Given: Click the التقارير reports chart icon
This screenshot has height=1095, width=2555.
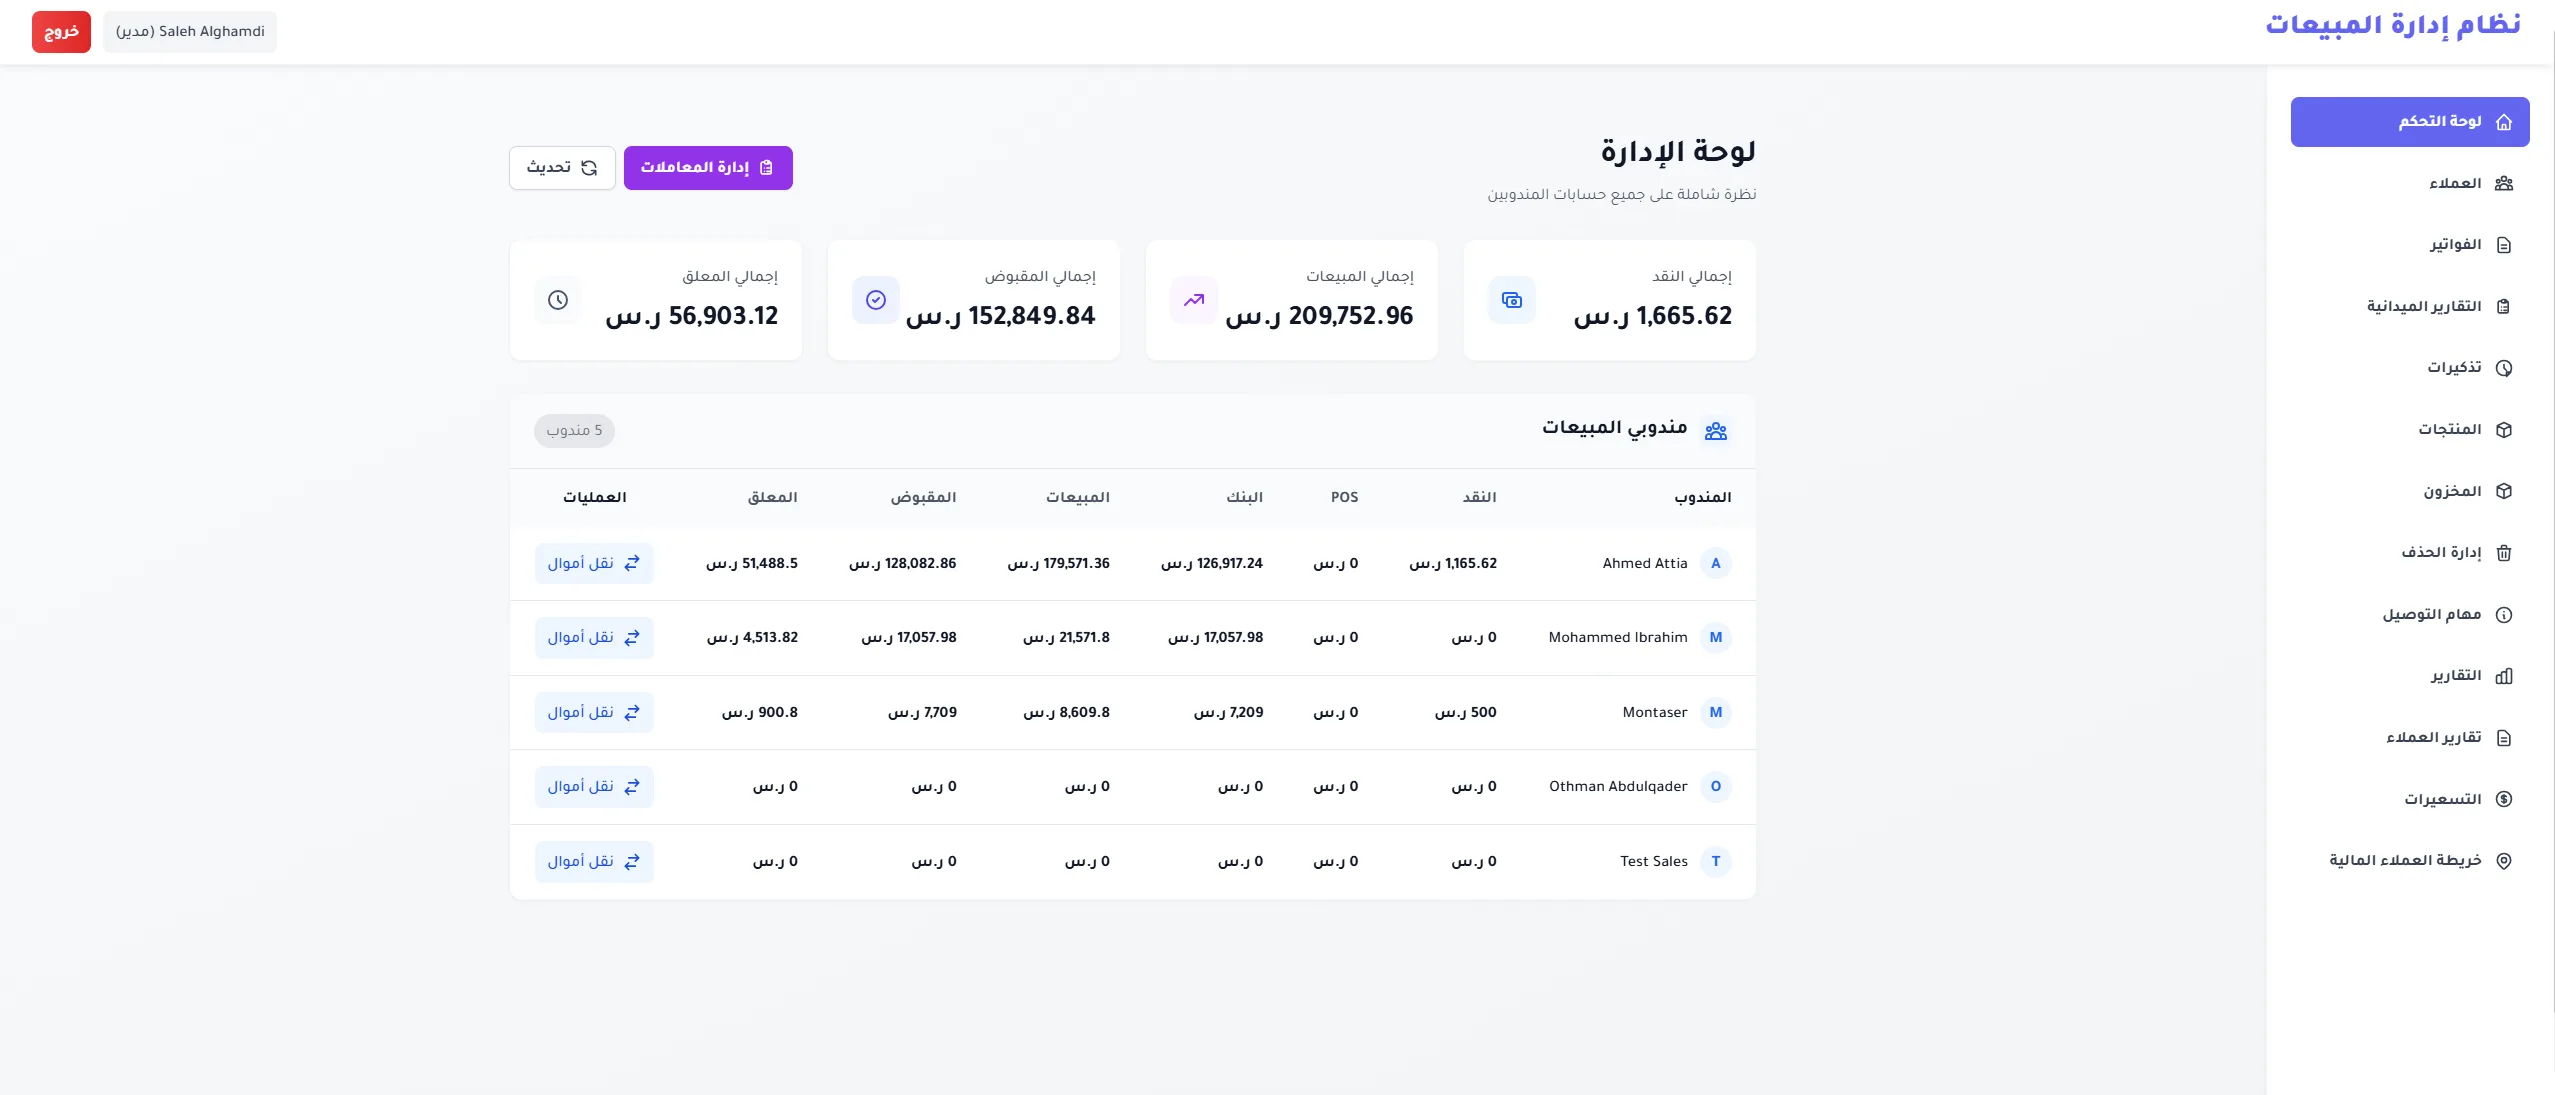Looking at the screenshot, I should pos(2504,675).
